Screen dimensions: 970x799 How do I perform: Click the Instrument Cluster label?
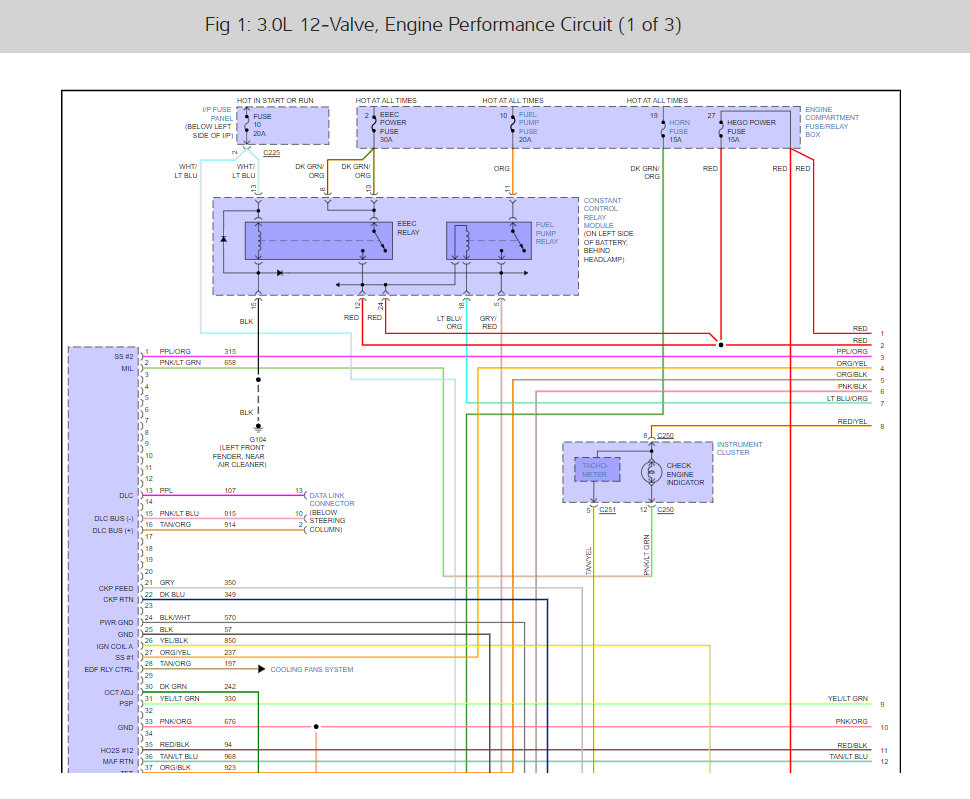tap(739, 448)
